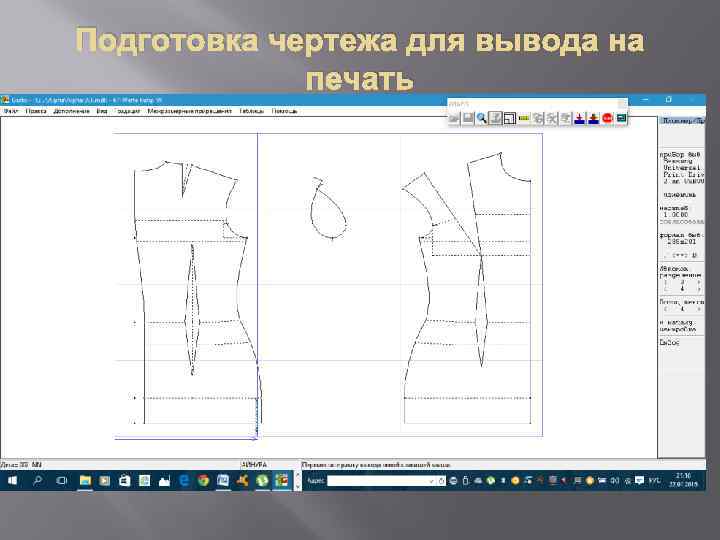This screenshot has width=720, height=540.
Task: Click the second blue-red arrow icon
Action: coord(593,118)
